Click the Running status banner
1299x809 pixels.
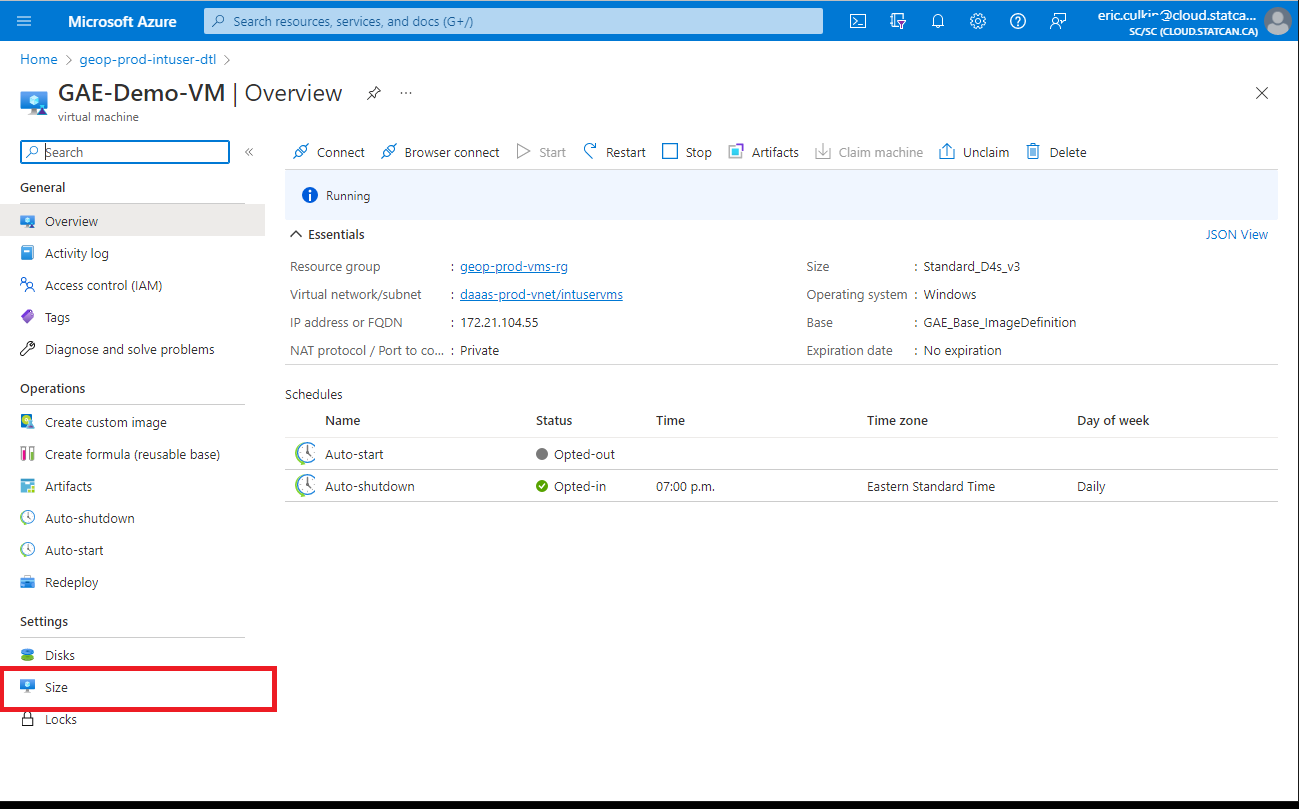click(781, 195)
